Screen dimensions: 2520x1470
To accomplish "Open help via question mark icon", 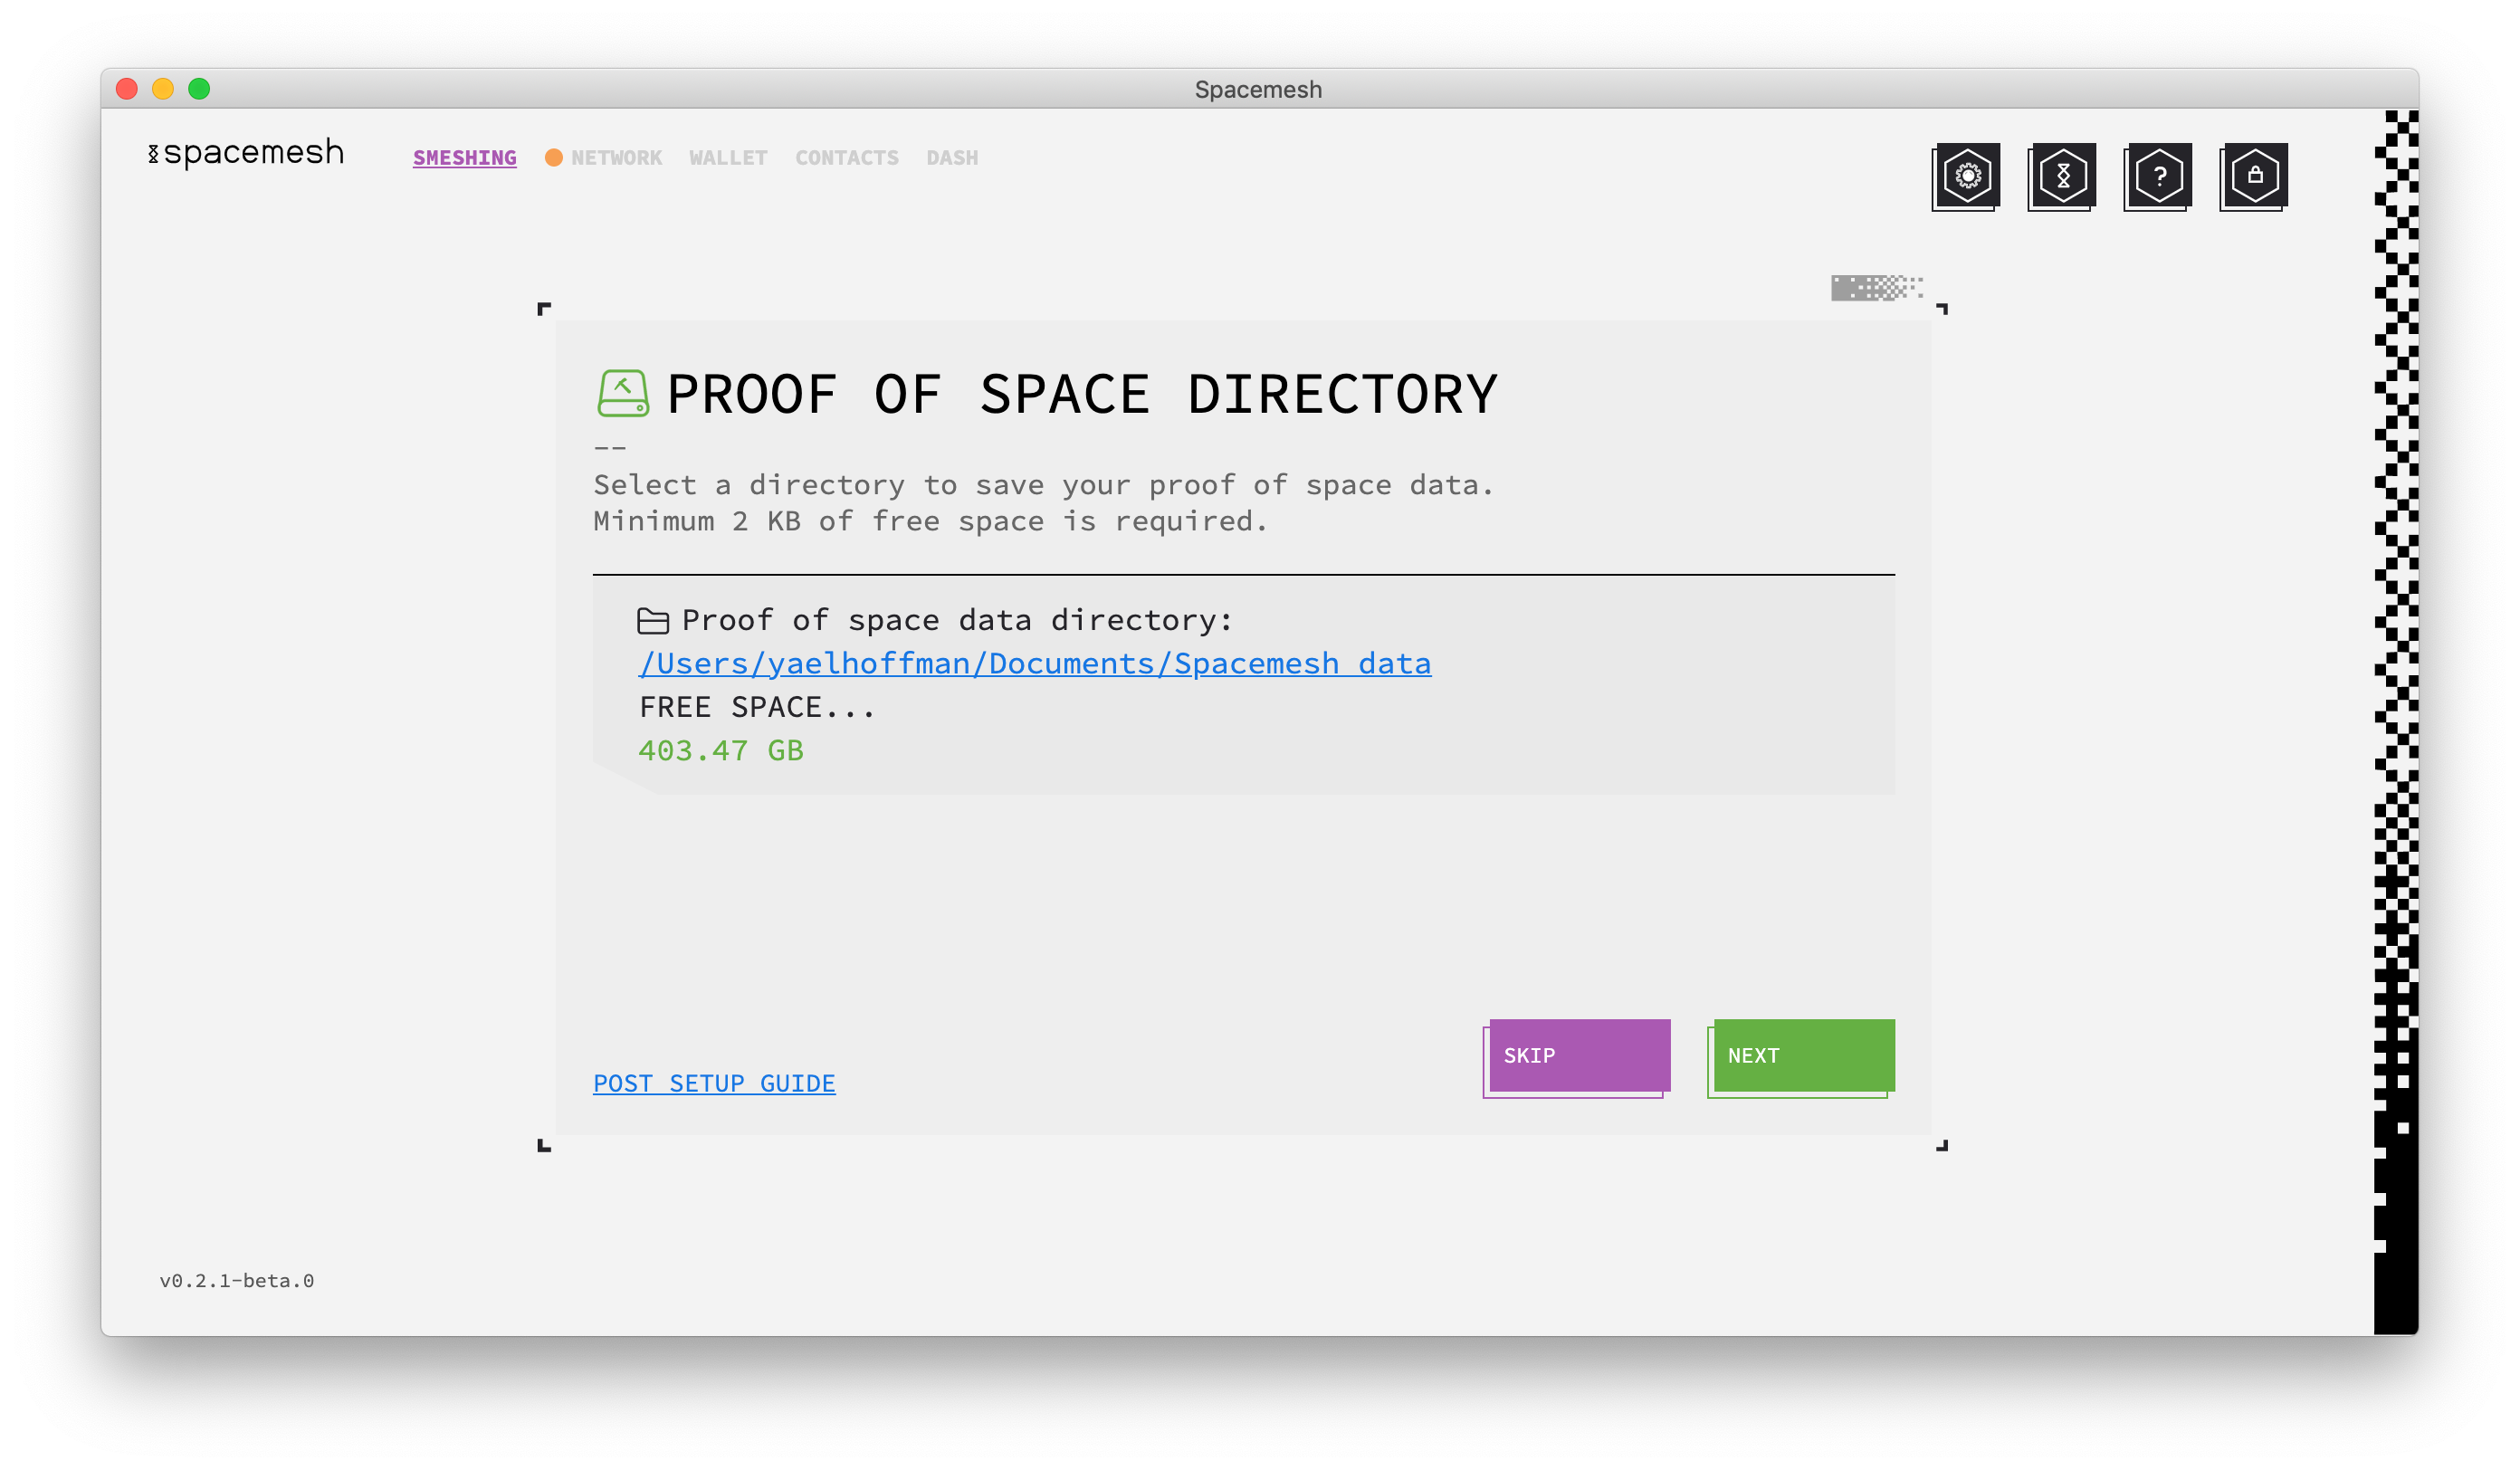I will (x=2158, y=176).
